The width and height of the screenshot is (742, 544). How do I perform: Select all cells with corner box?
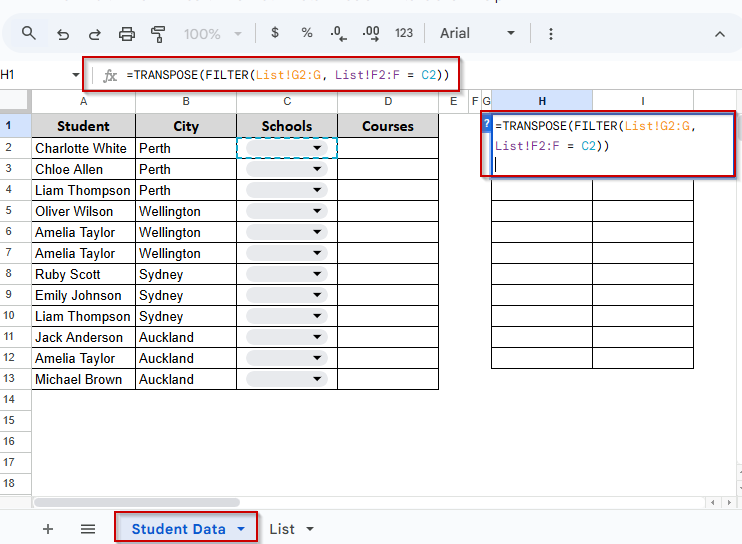tap(15, 101)
